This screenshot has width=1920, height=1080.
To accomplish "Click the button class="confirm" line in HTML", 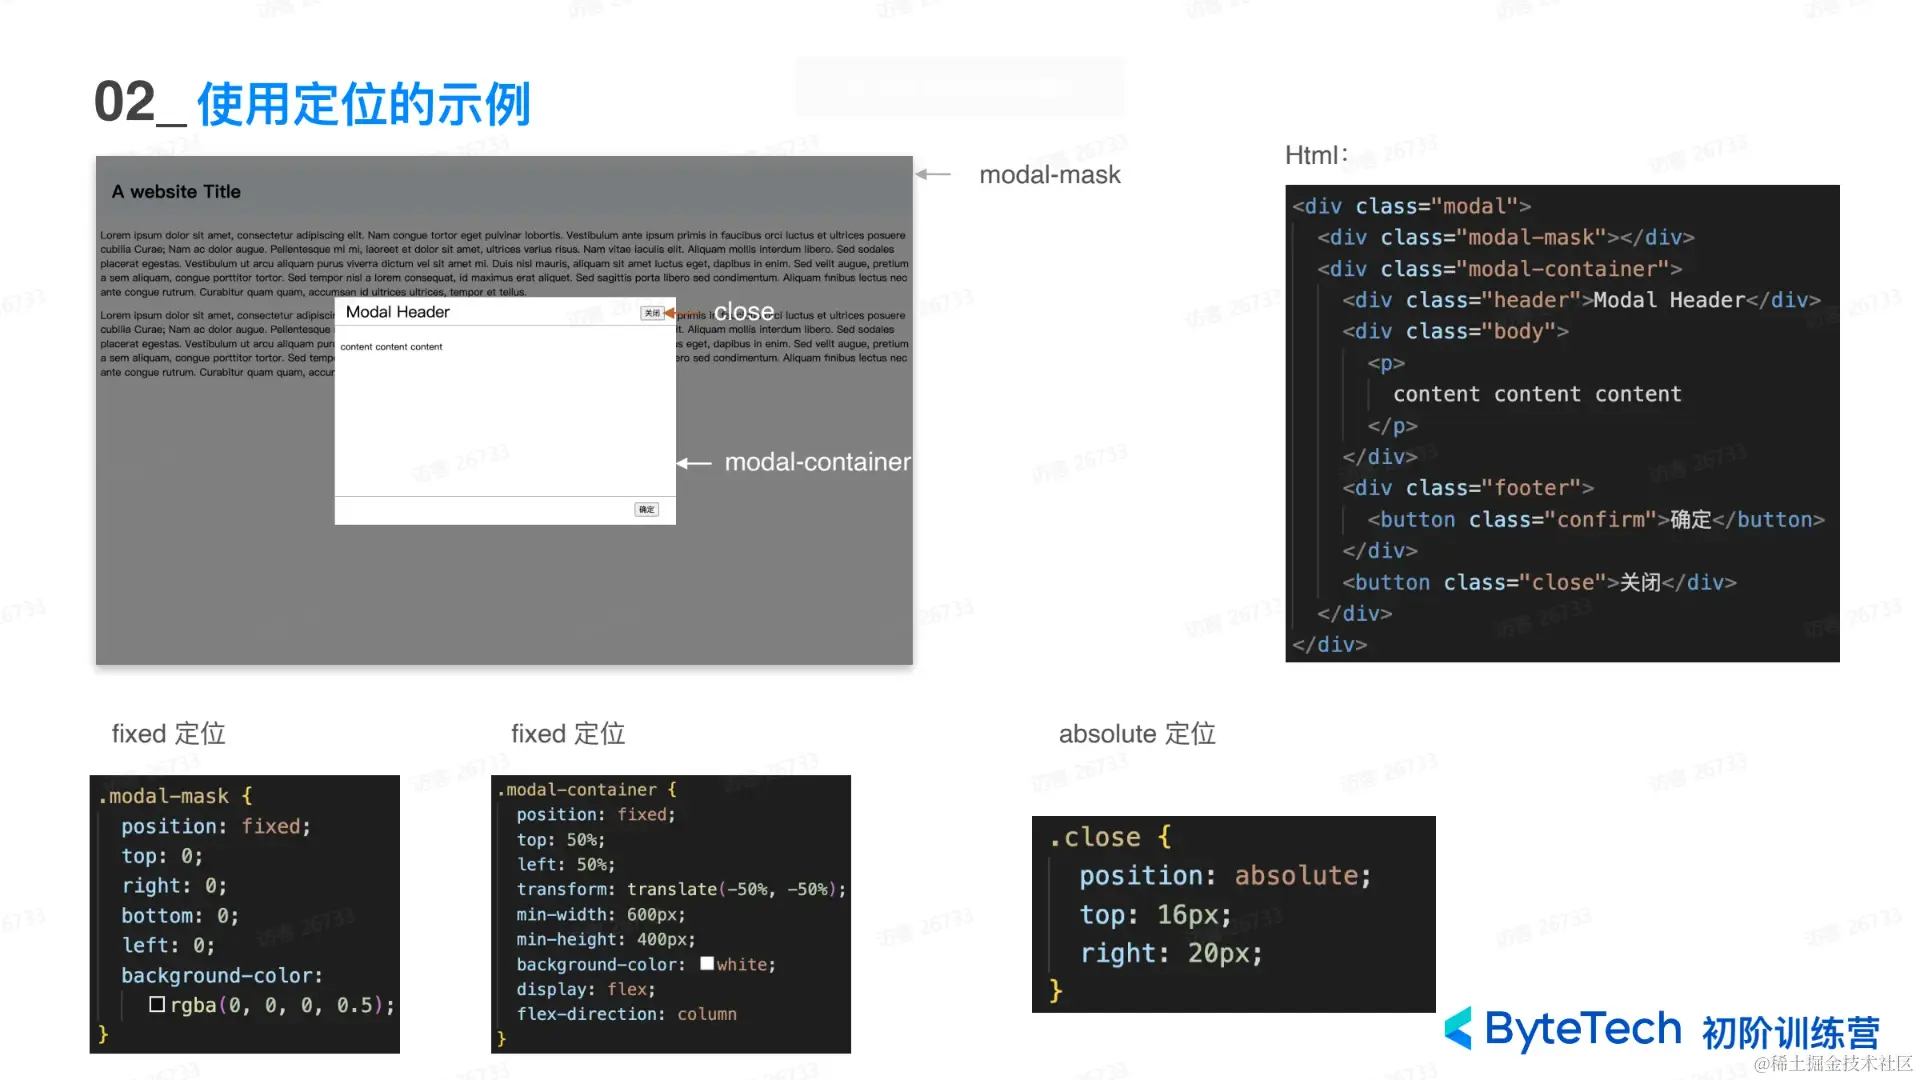I will pyautogui.click(x=1595, y=520).
